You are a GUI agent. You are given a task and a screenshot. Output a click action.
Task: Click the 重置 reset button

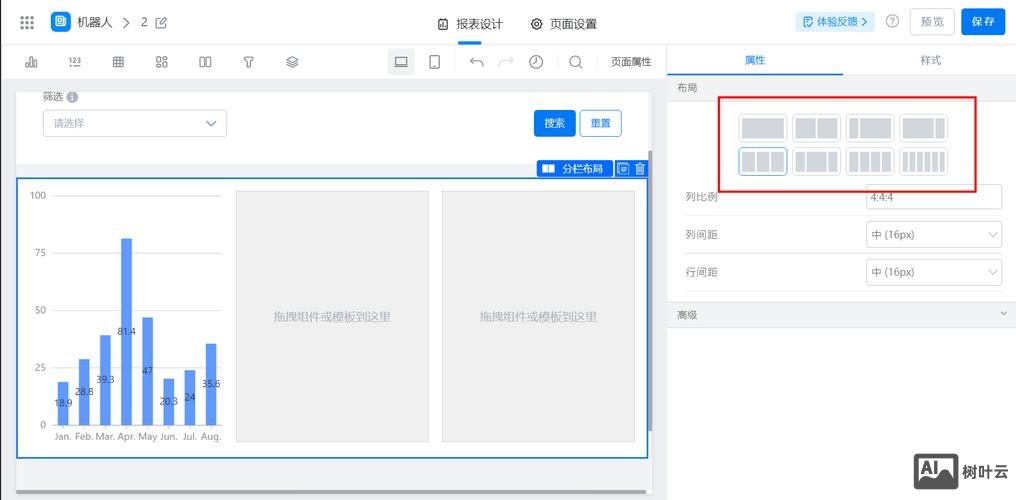pos(601,123)
